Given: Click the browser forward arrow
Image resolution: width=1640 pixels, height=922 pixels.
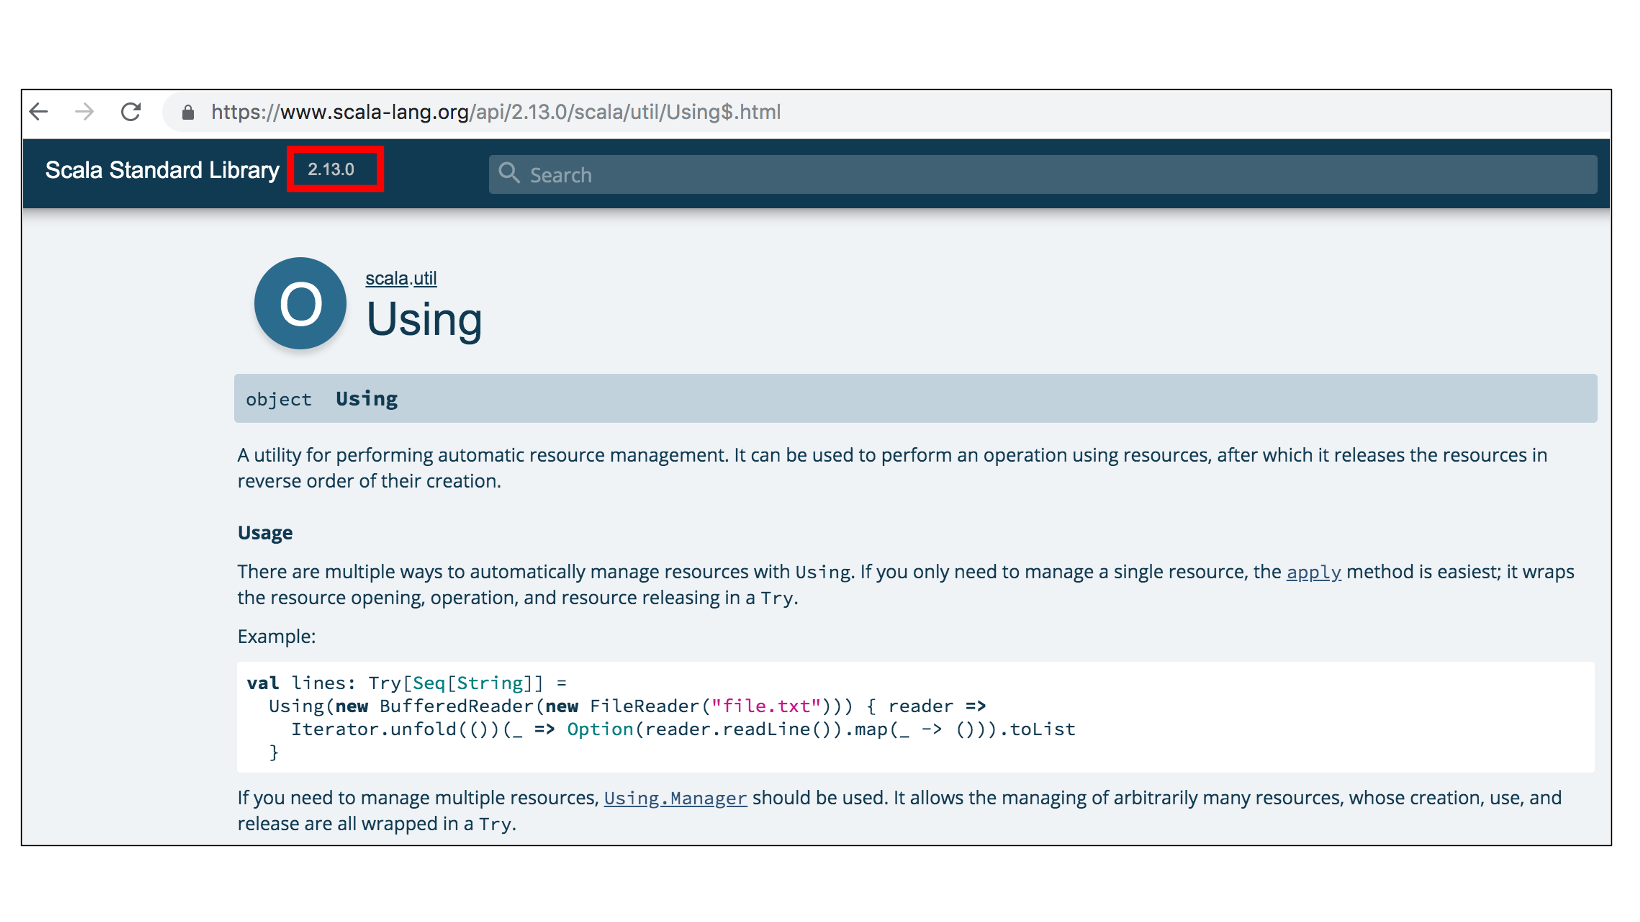Looking at the screenshot, I should [85, 112].
